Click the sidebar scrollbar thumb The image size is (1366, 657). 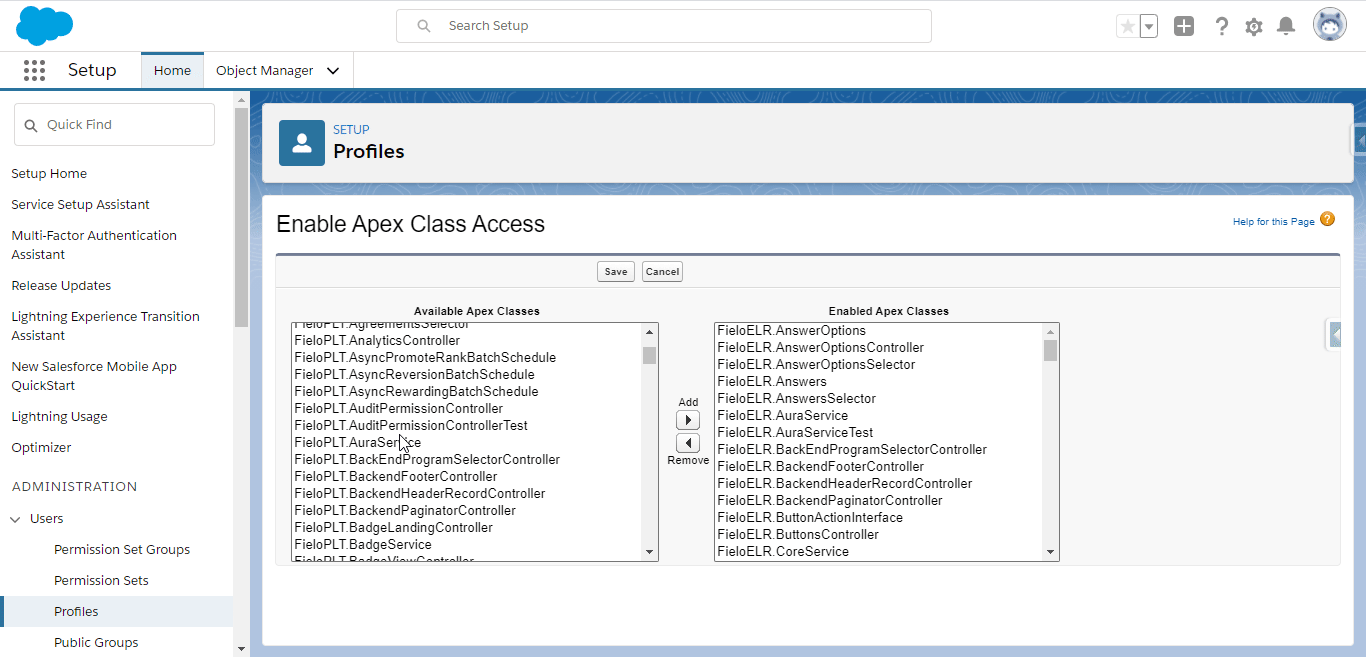click(x=240, y=216)
